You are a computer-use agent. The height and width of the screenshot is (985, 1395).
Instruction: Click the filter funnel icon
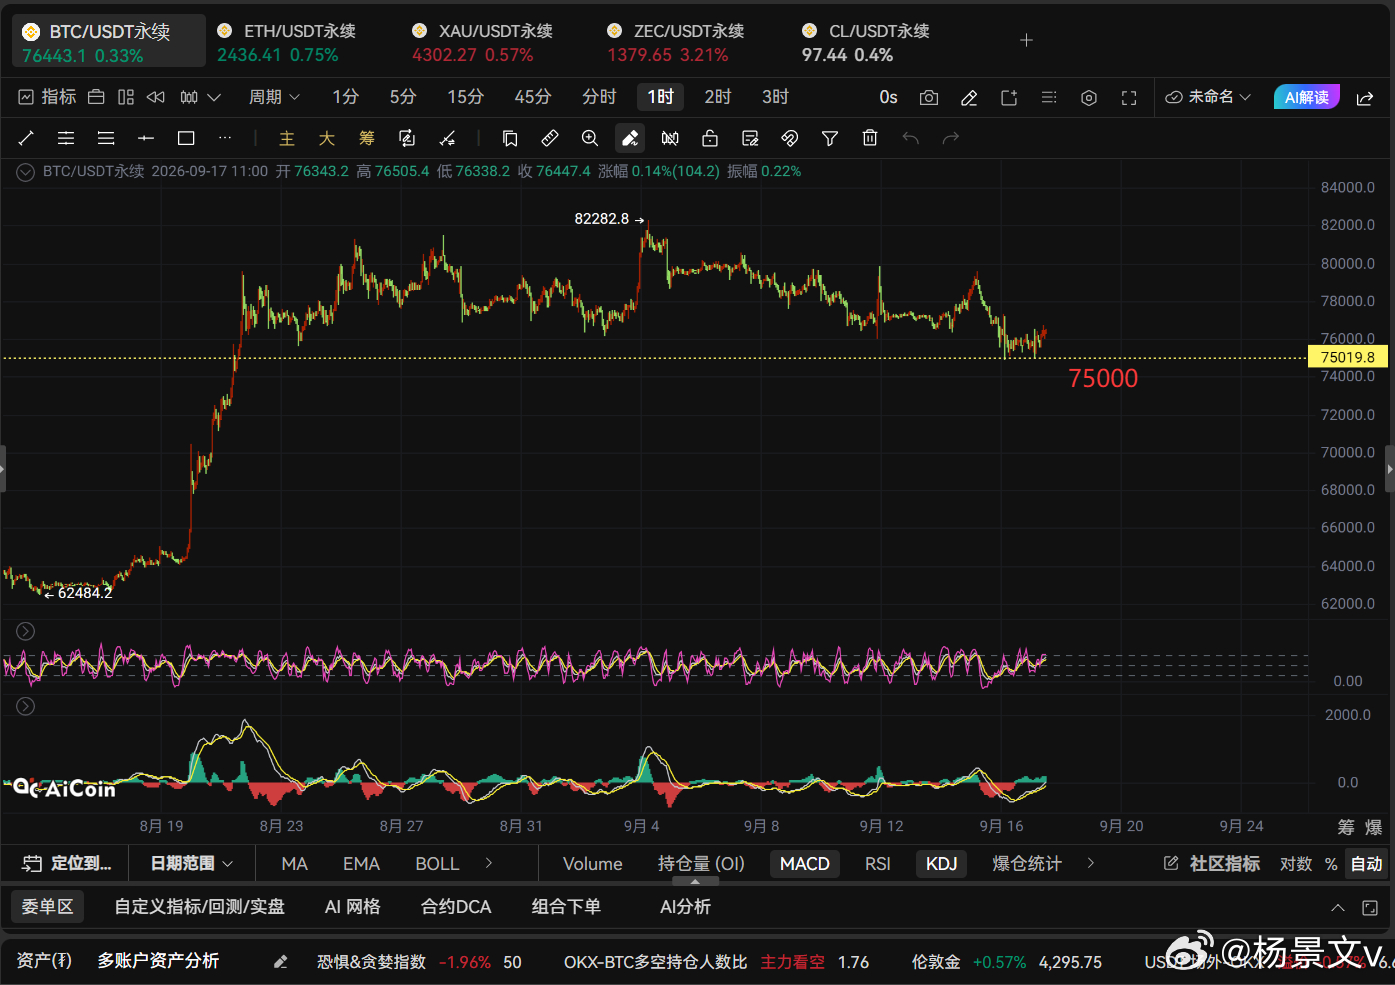[830, 138]
